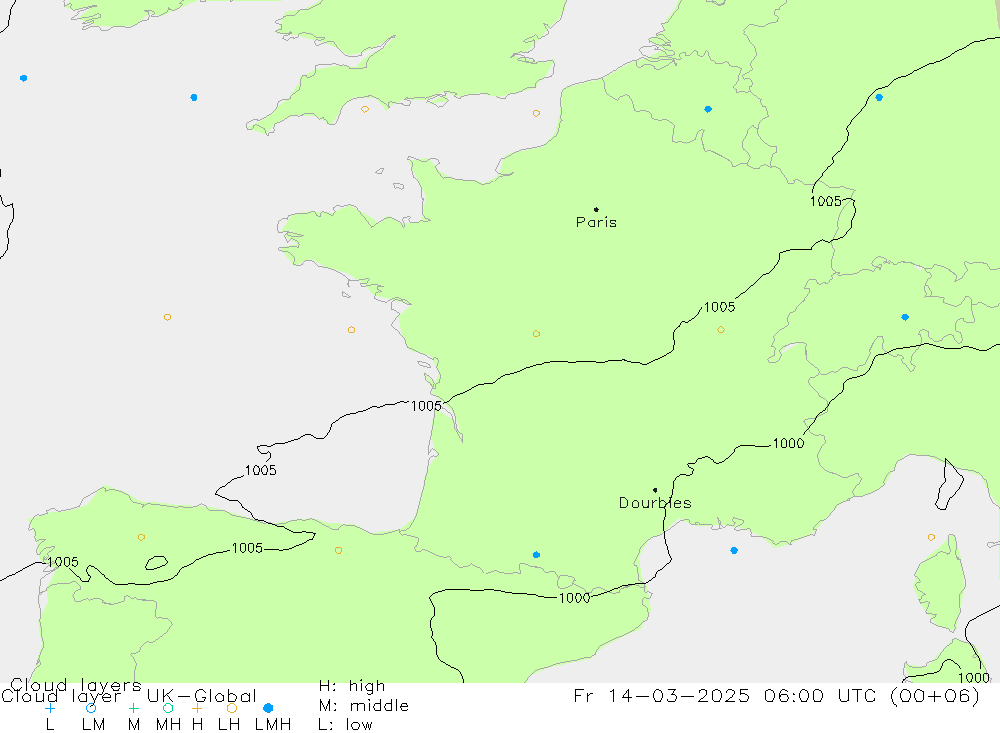
Task: Click the green circle MH legend symbol
Action: tap(168, 708)
